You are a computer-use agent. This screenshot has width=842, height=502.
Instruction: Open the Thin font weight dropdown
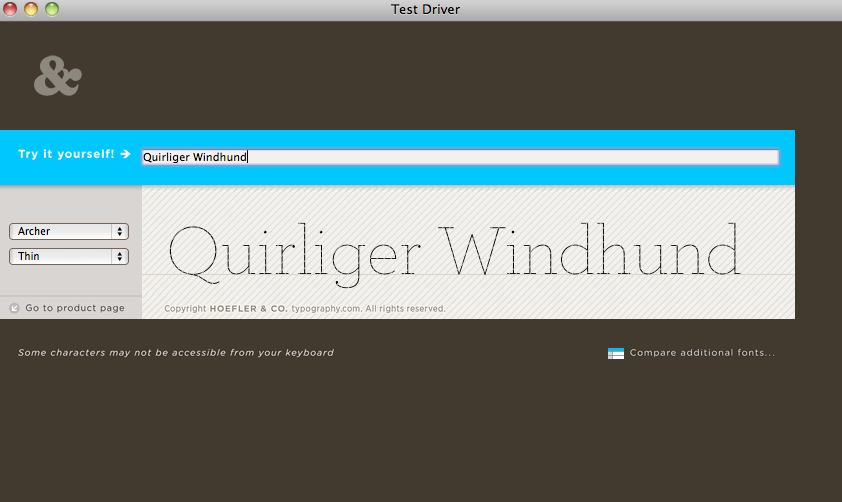(69, 256)
